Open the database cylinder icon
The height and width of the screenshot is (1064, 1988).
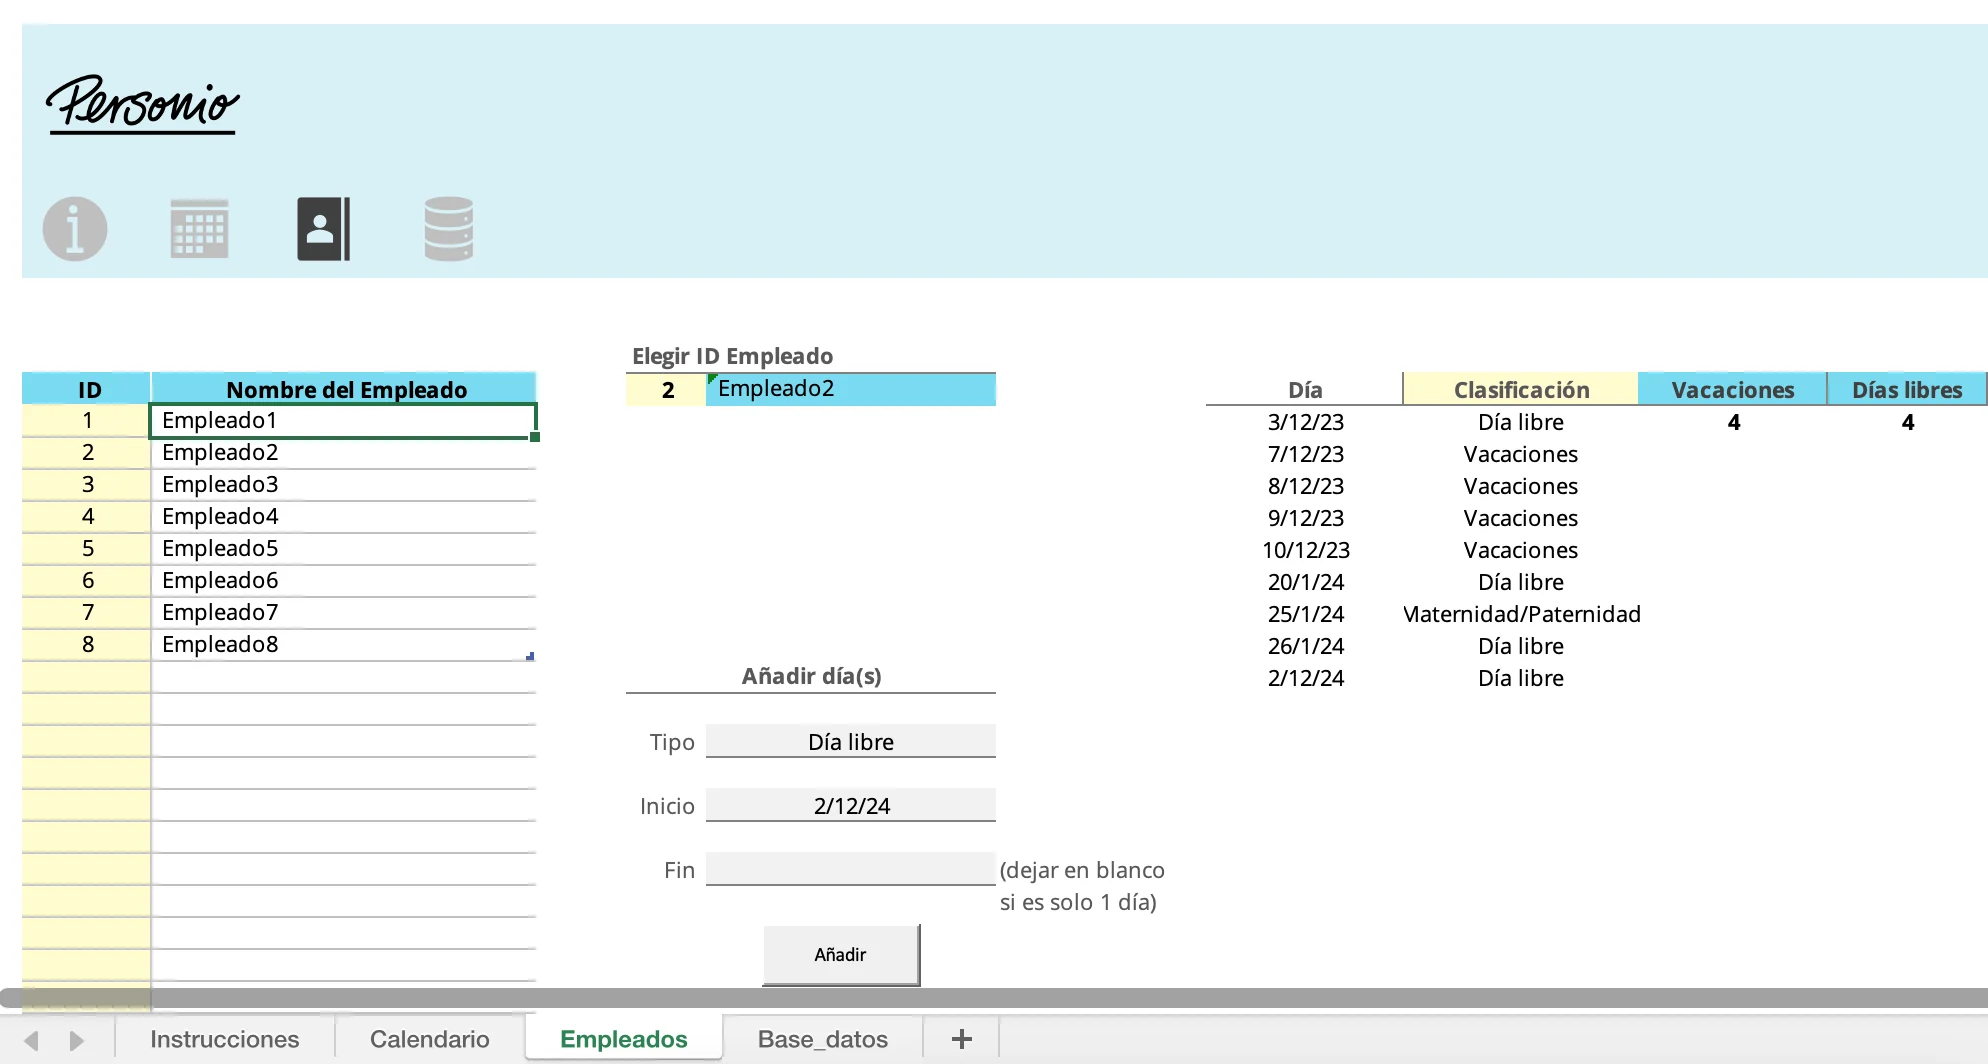click(448, 229)
